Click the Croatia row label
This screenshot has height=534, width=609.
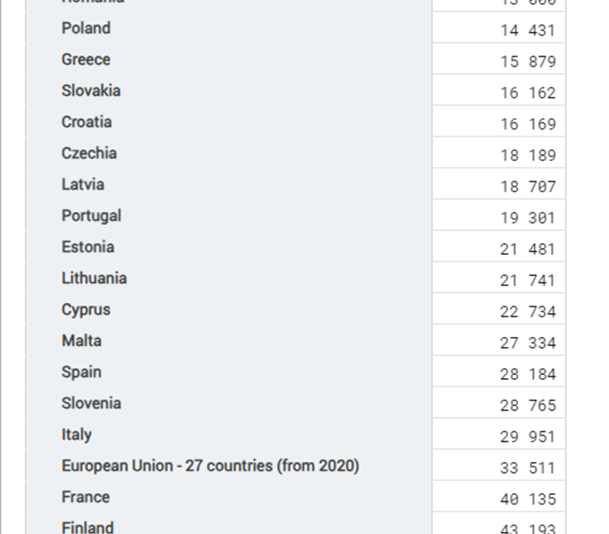click(x=87, y=122)
